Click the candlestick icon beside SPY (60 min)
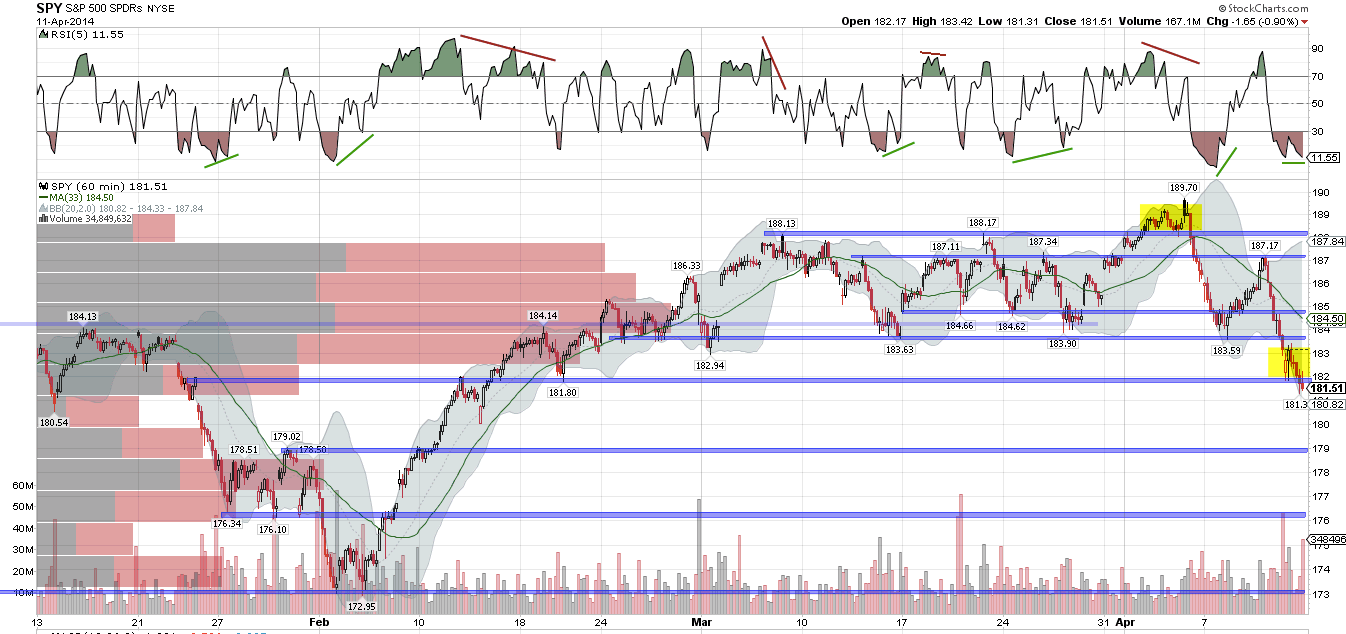The height and width of the screenshot is (634, 1346). pos(41,186)
